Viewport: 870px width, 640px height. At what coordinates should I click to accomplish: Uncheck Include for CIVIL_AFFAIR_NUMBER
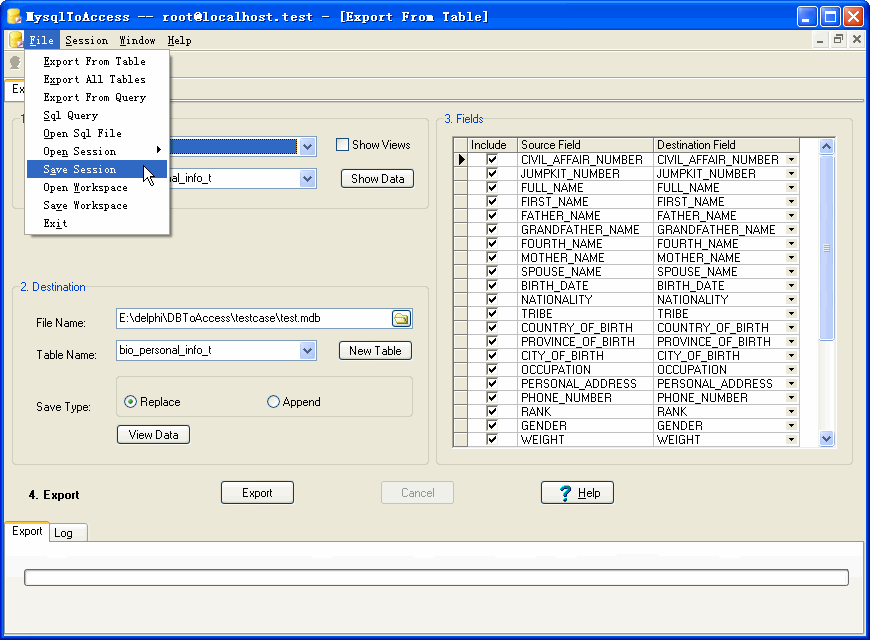pos(492,159)
